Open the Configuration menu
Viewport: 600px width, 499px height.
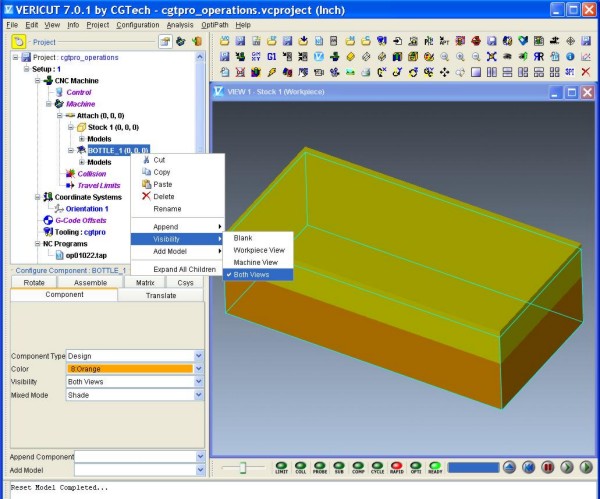[138, 25]
